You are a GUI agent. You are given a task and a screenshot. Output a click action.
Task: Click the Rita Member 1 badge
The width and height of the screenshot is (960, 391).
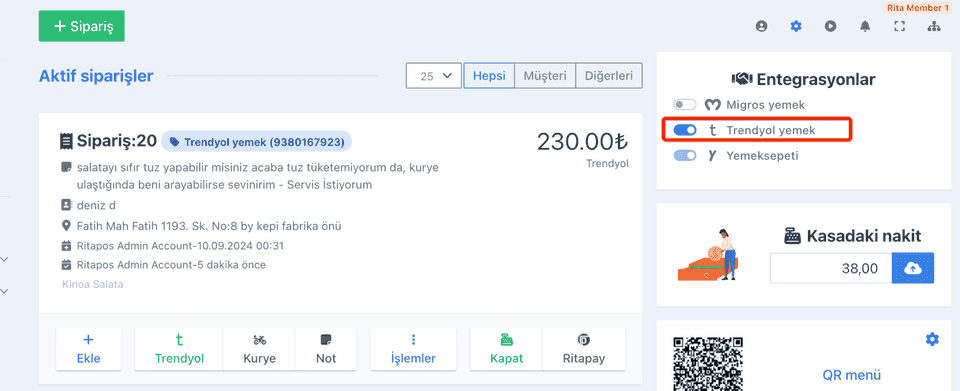coord(917,8)
